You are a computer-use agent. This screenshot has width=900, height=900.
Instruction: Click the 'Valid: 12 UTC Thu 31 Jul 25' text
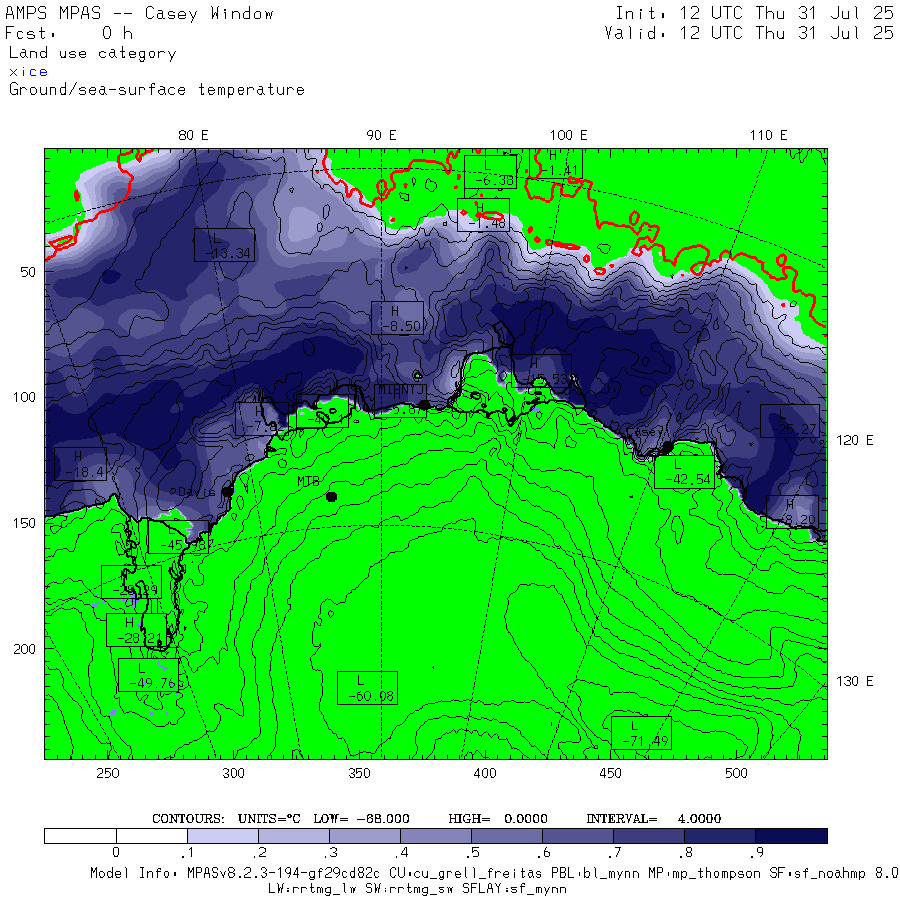coord(748,33)
